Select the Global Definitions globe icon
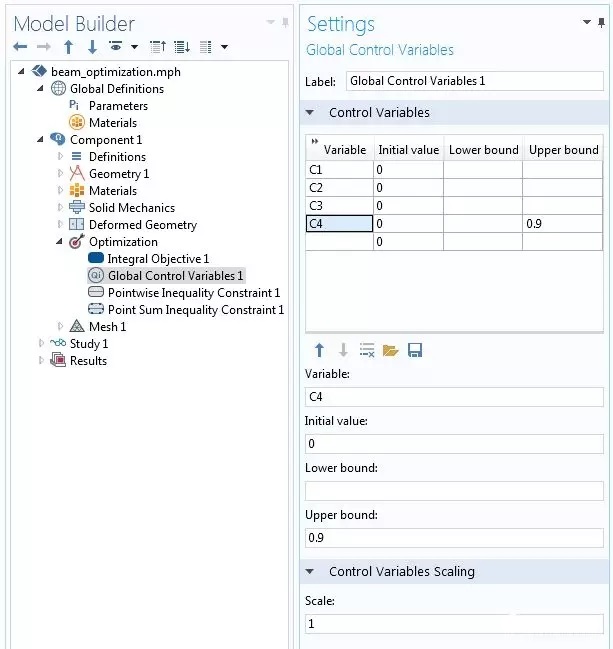 click(58, 88)
